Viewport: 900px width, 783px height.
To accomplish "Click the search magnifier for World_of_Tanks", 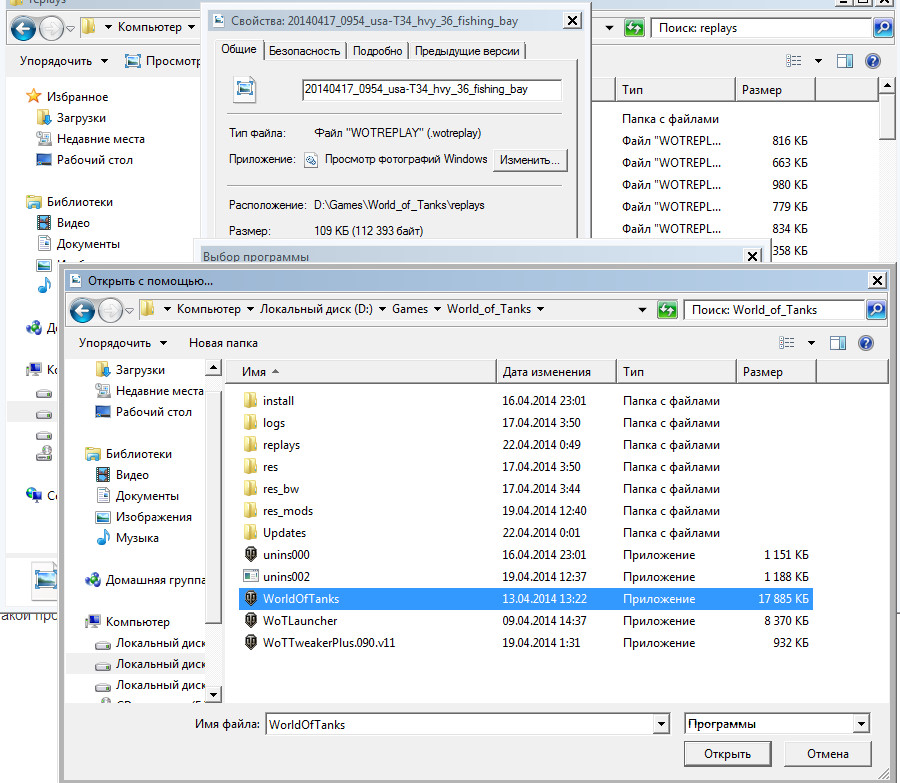I will [876, 310].
